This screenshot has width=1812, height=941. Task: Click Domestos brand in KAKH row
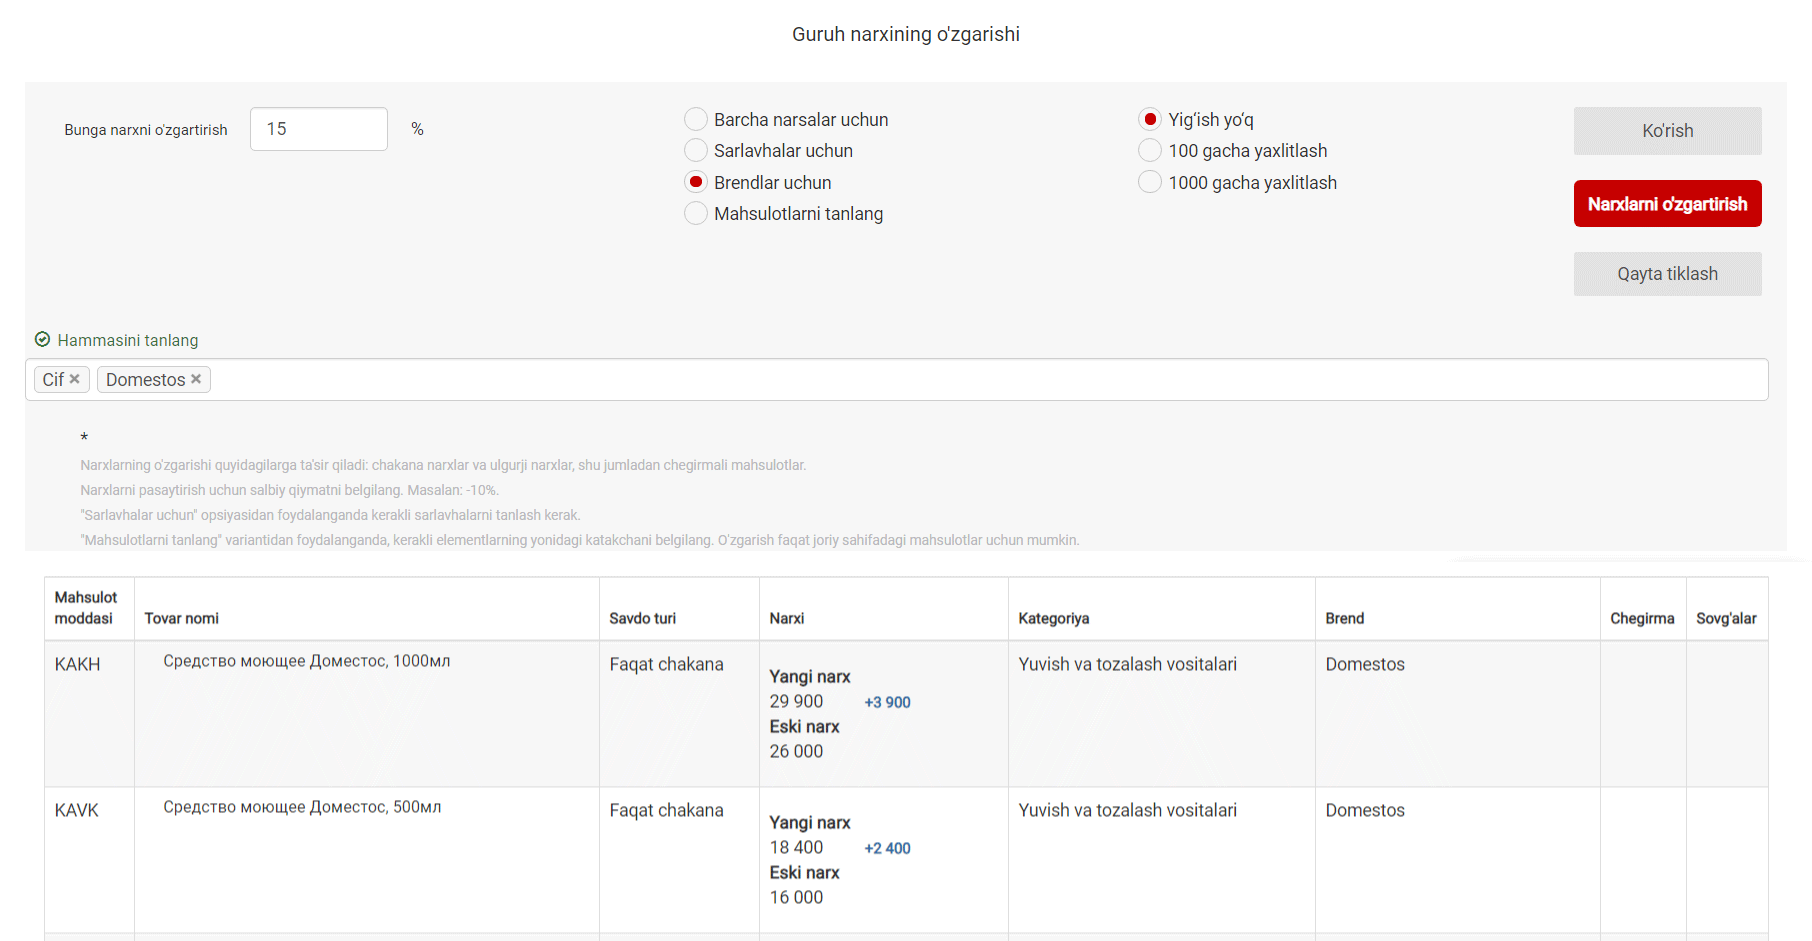pos(1365,664)
